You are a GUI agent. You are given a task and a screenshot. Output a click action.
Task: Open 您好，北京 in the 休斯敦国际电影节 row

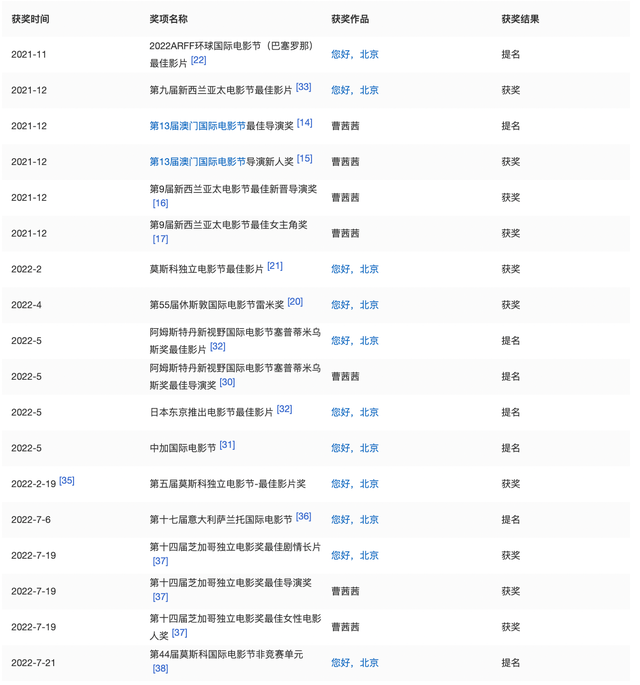355,305
